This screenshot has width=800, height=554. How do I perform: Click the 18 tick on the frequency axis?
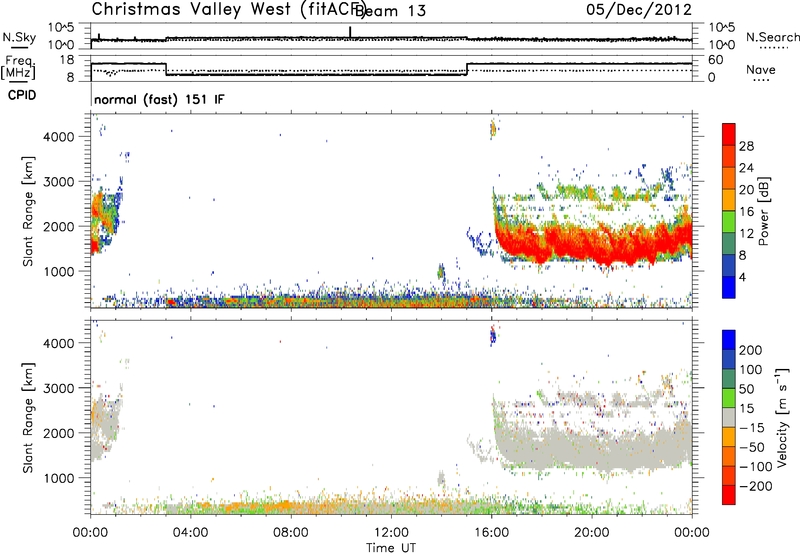click(x=67, y=60)
